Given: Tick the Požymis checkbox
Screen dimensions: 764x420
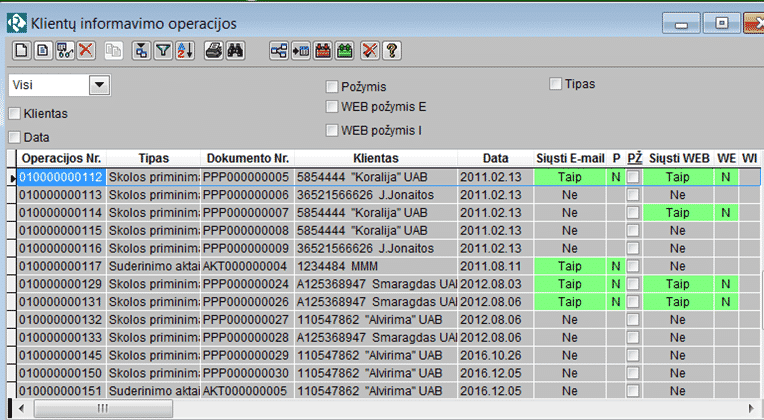Looking at the screenshot, I should (x=333, y=87).
